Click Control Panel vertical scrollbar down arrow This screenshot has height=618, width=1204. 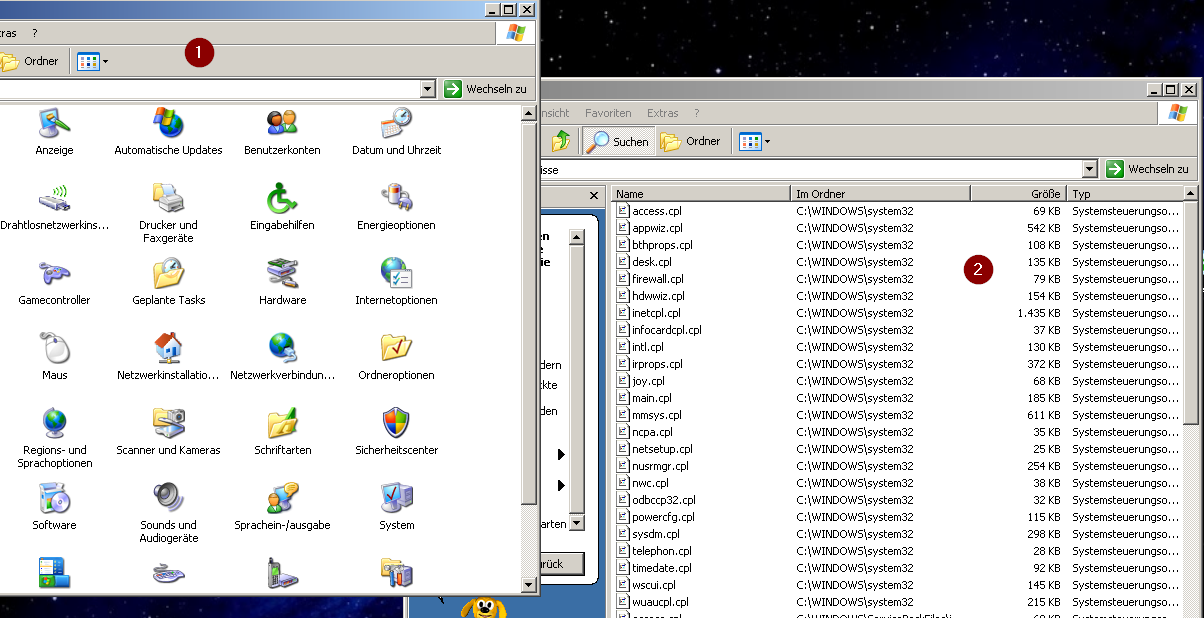coord(529,586)
